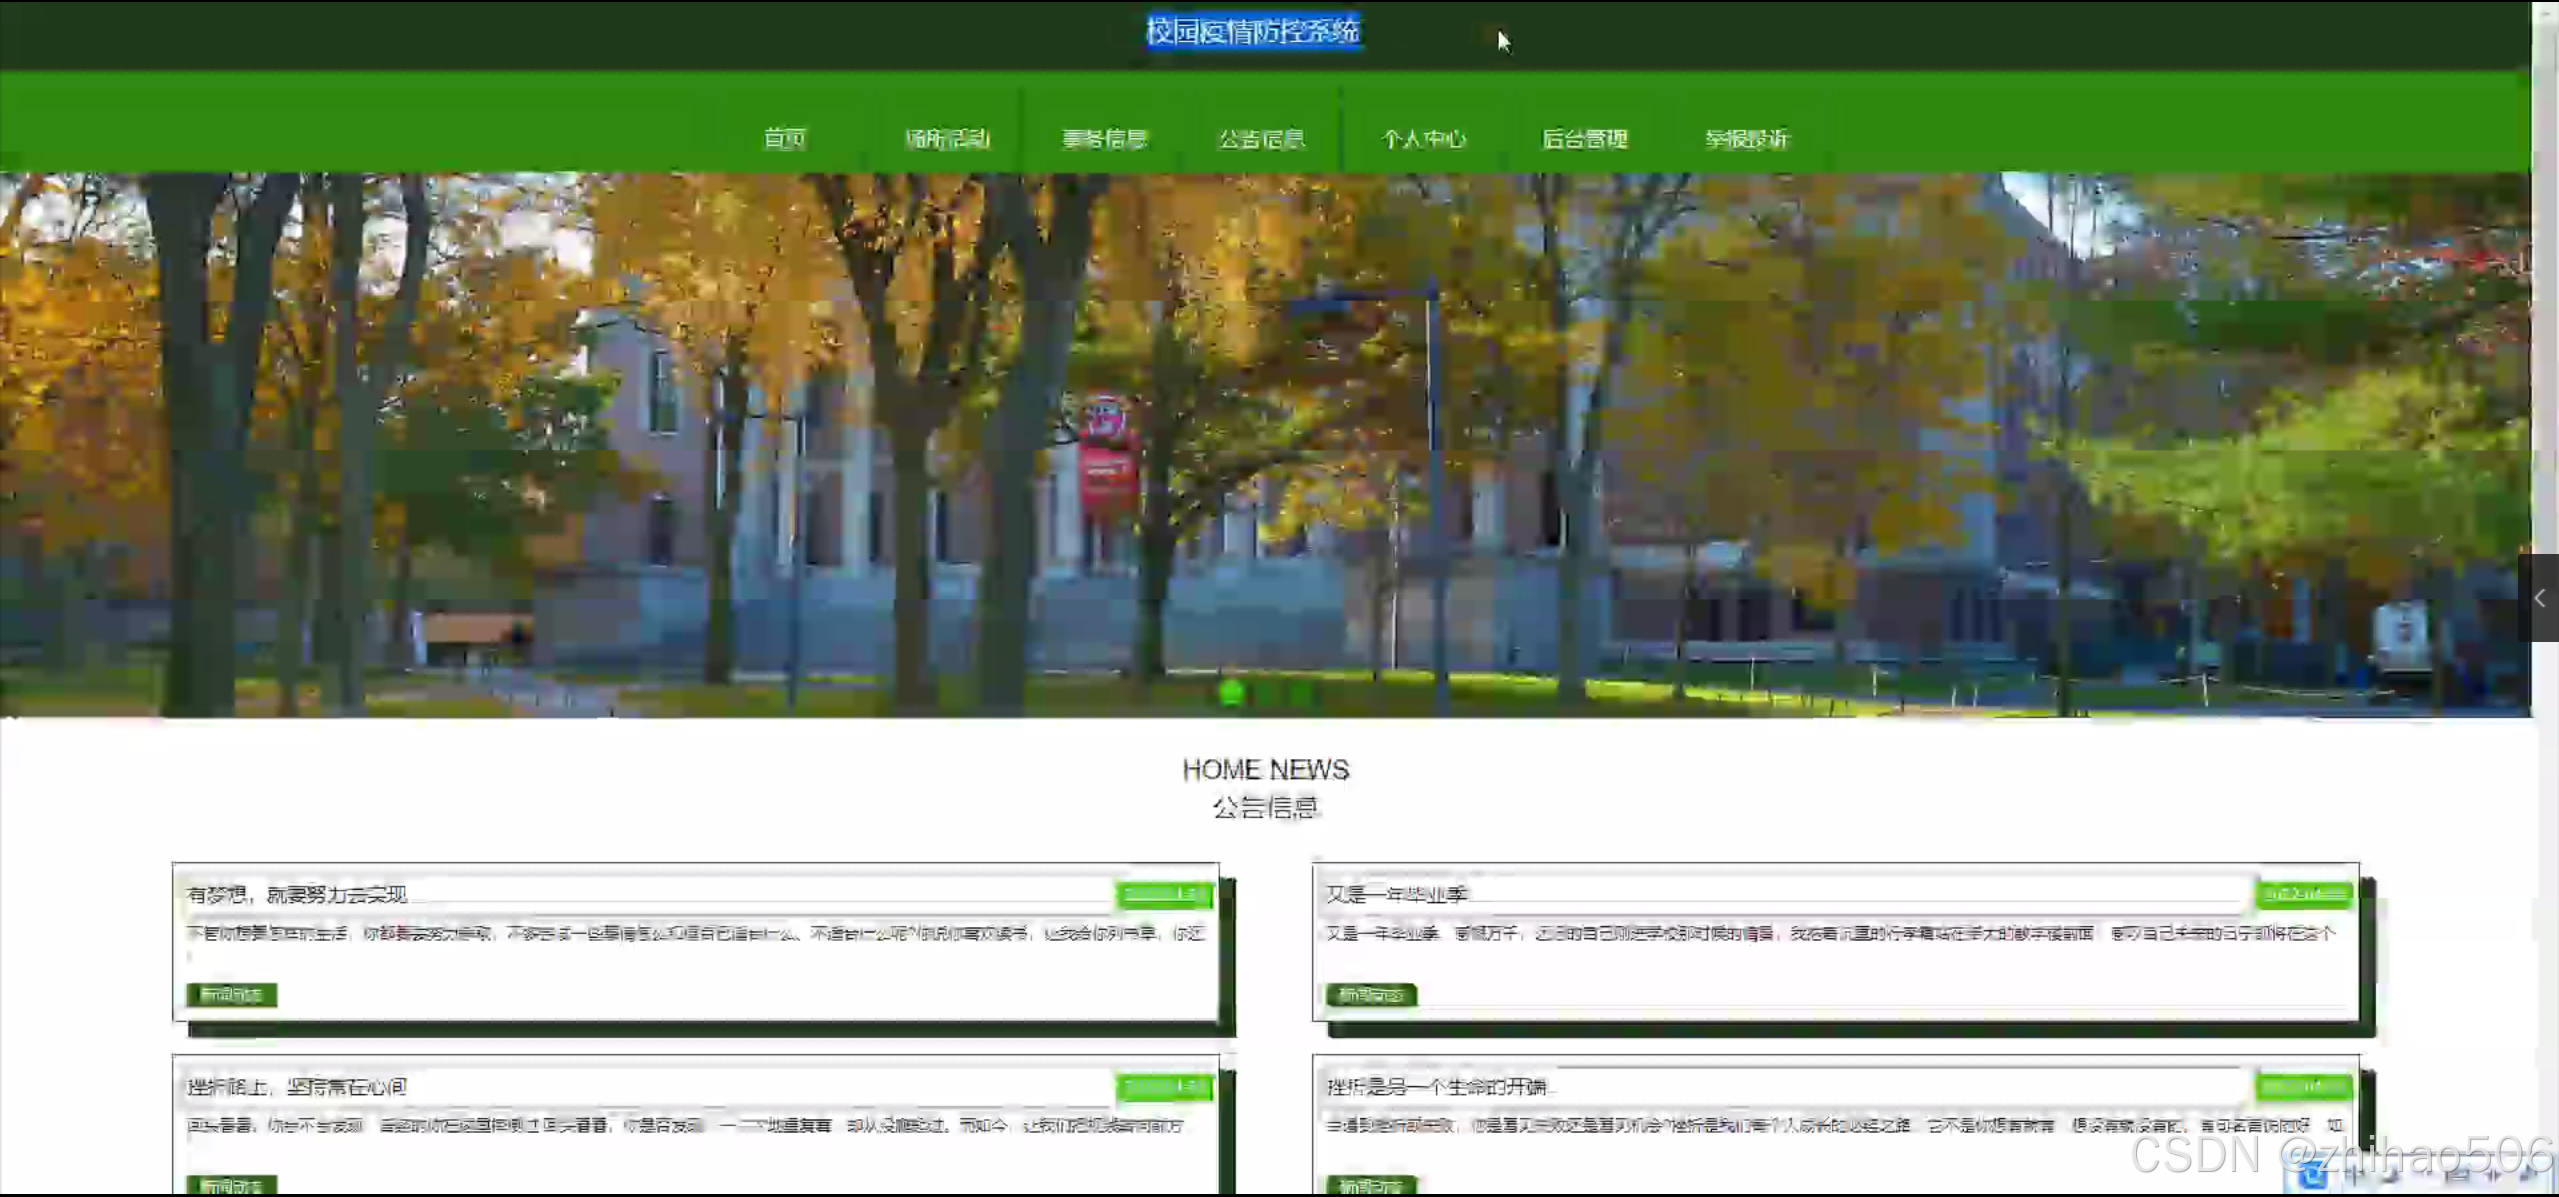Screen dimensions: 2559x1197
Task: Open the third navigation item before 公告信息
Action: click(x=1104, y=138)
